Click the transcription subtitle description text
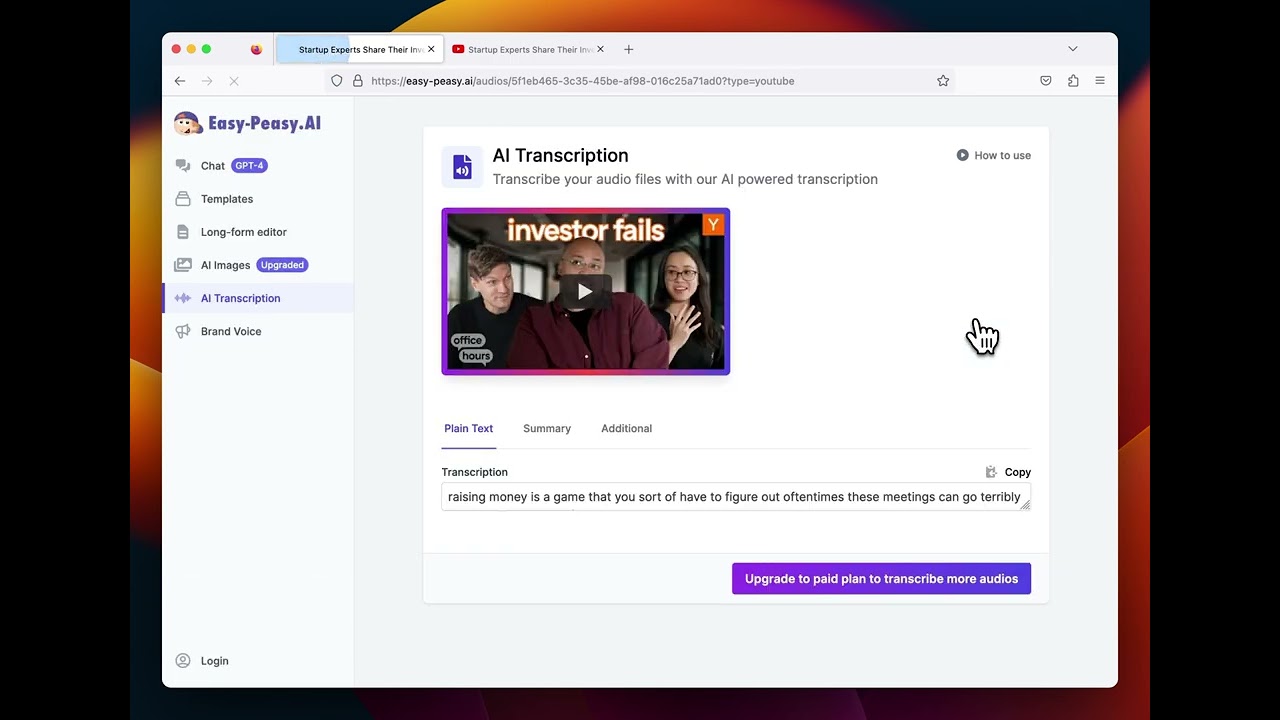 685,180
